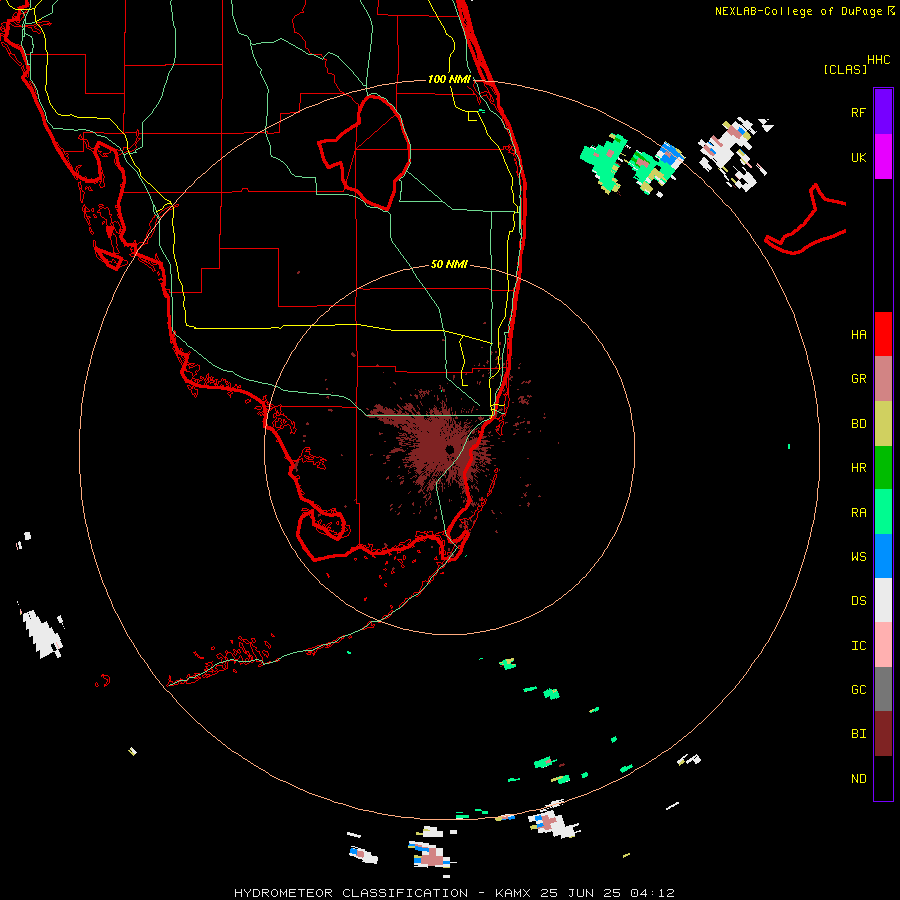The image size is (900, 900).
Task: Click the BD legend label
Action: click(858, 424)
